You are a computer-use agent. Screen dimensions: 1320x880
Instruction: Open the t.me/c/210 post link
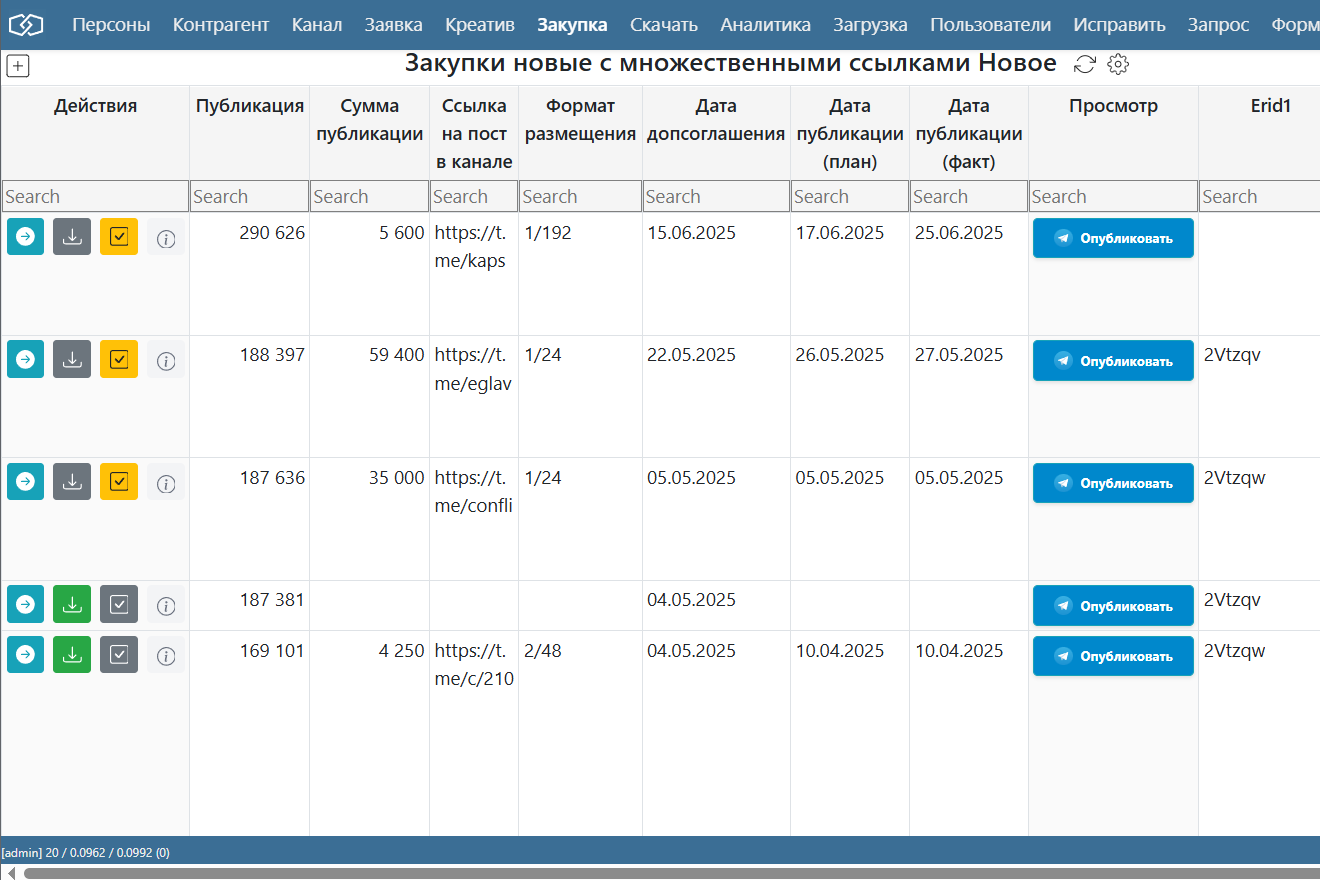[x=474, y=665]
